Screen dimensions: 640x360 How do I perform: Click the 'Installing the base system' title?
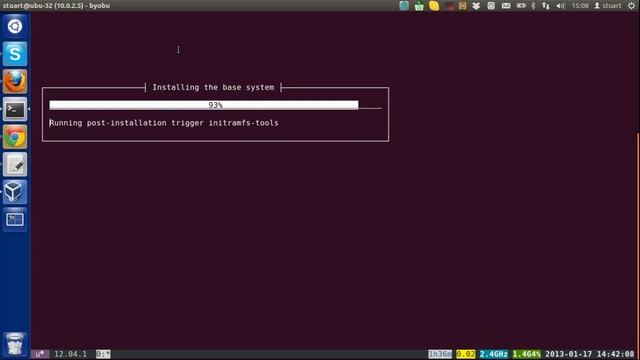pos(213,87)
